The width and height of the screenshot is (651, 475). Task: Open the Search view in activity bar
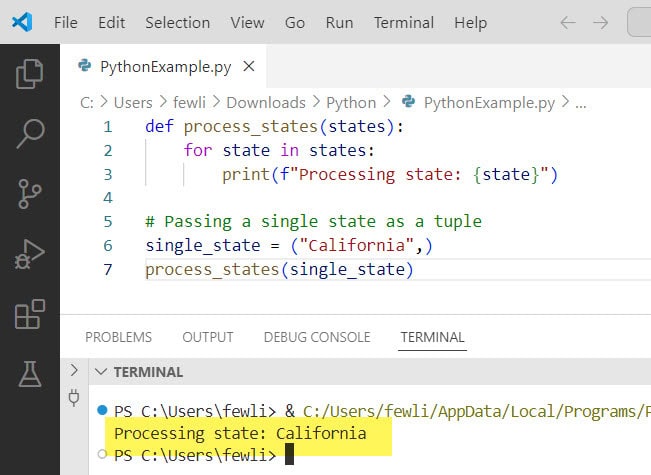click(30, 134)
